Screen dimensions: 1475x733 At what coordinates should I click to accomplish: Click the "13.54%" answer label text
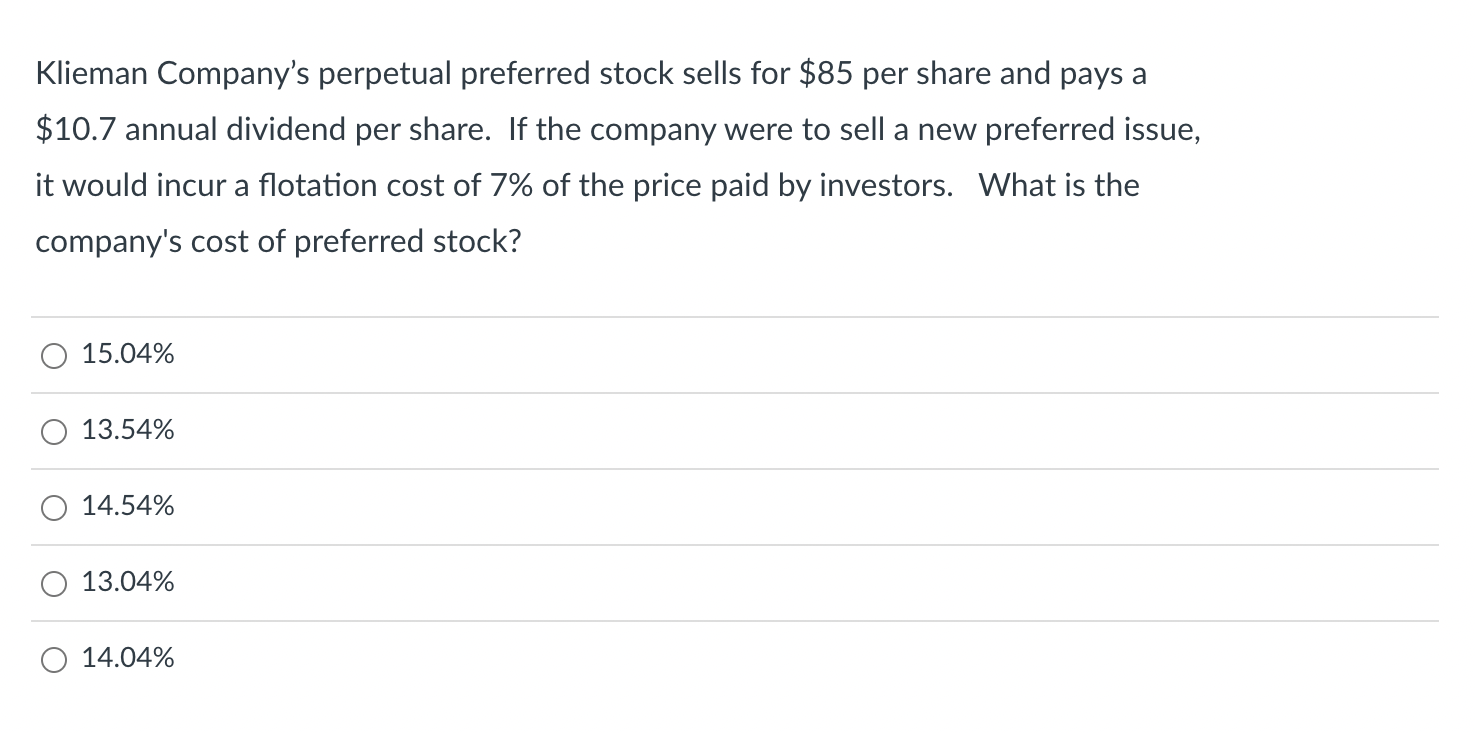128,430
